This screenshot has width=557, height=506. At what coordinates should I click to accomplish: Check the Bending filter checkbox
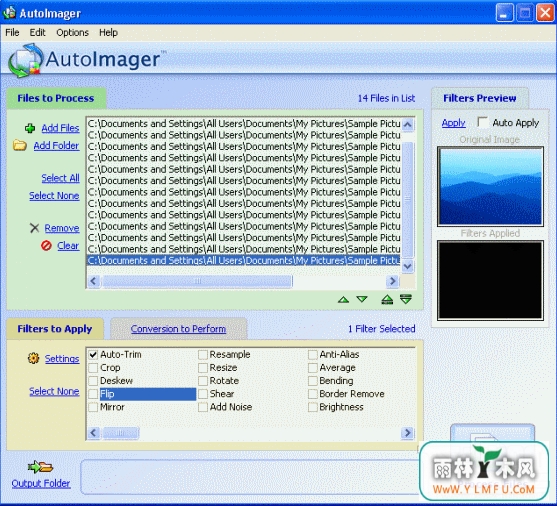point(313,381)
